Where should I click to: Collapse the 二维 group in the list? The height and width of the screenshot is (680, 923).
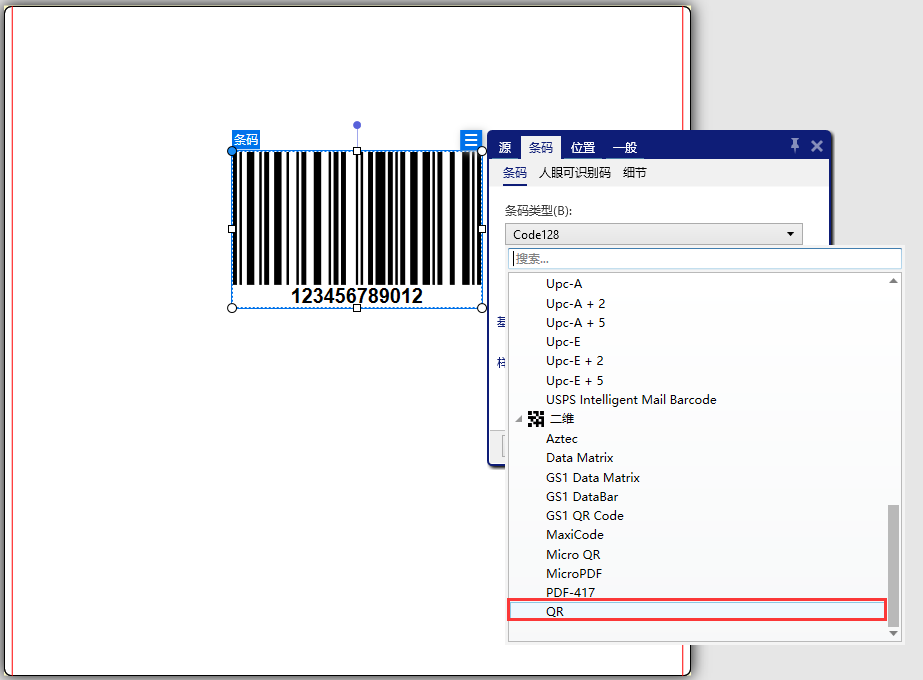(518, 420)
